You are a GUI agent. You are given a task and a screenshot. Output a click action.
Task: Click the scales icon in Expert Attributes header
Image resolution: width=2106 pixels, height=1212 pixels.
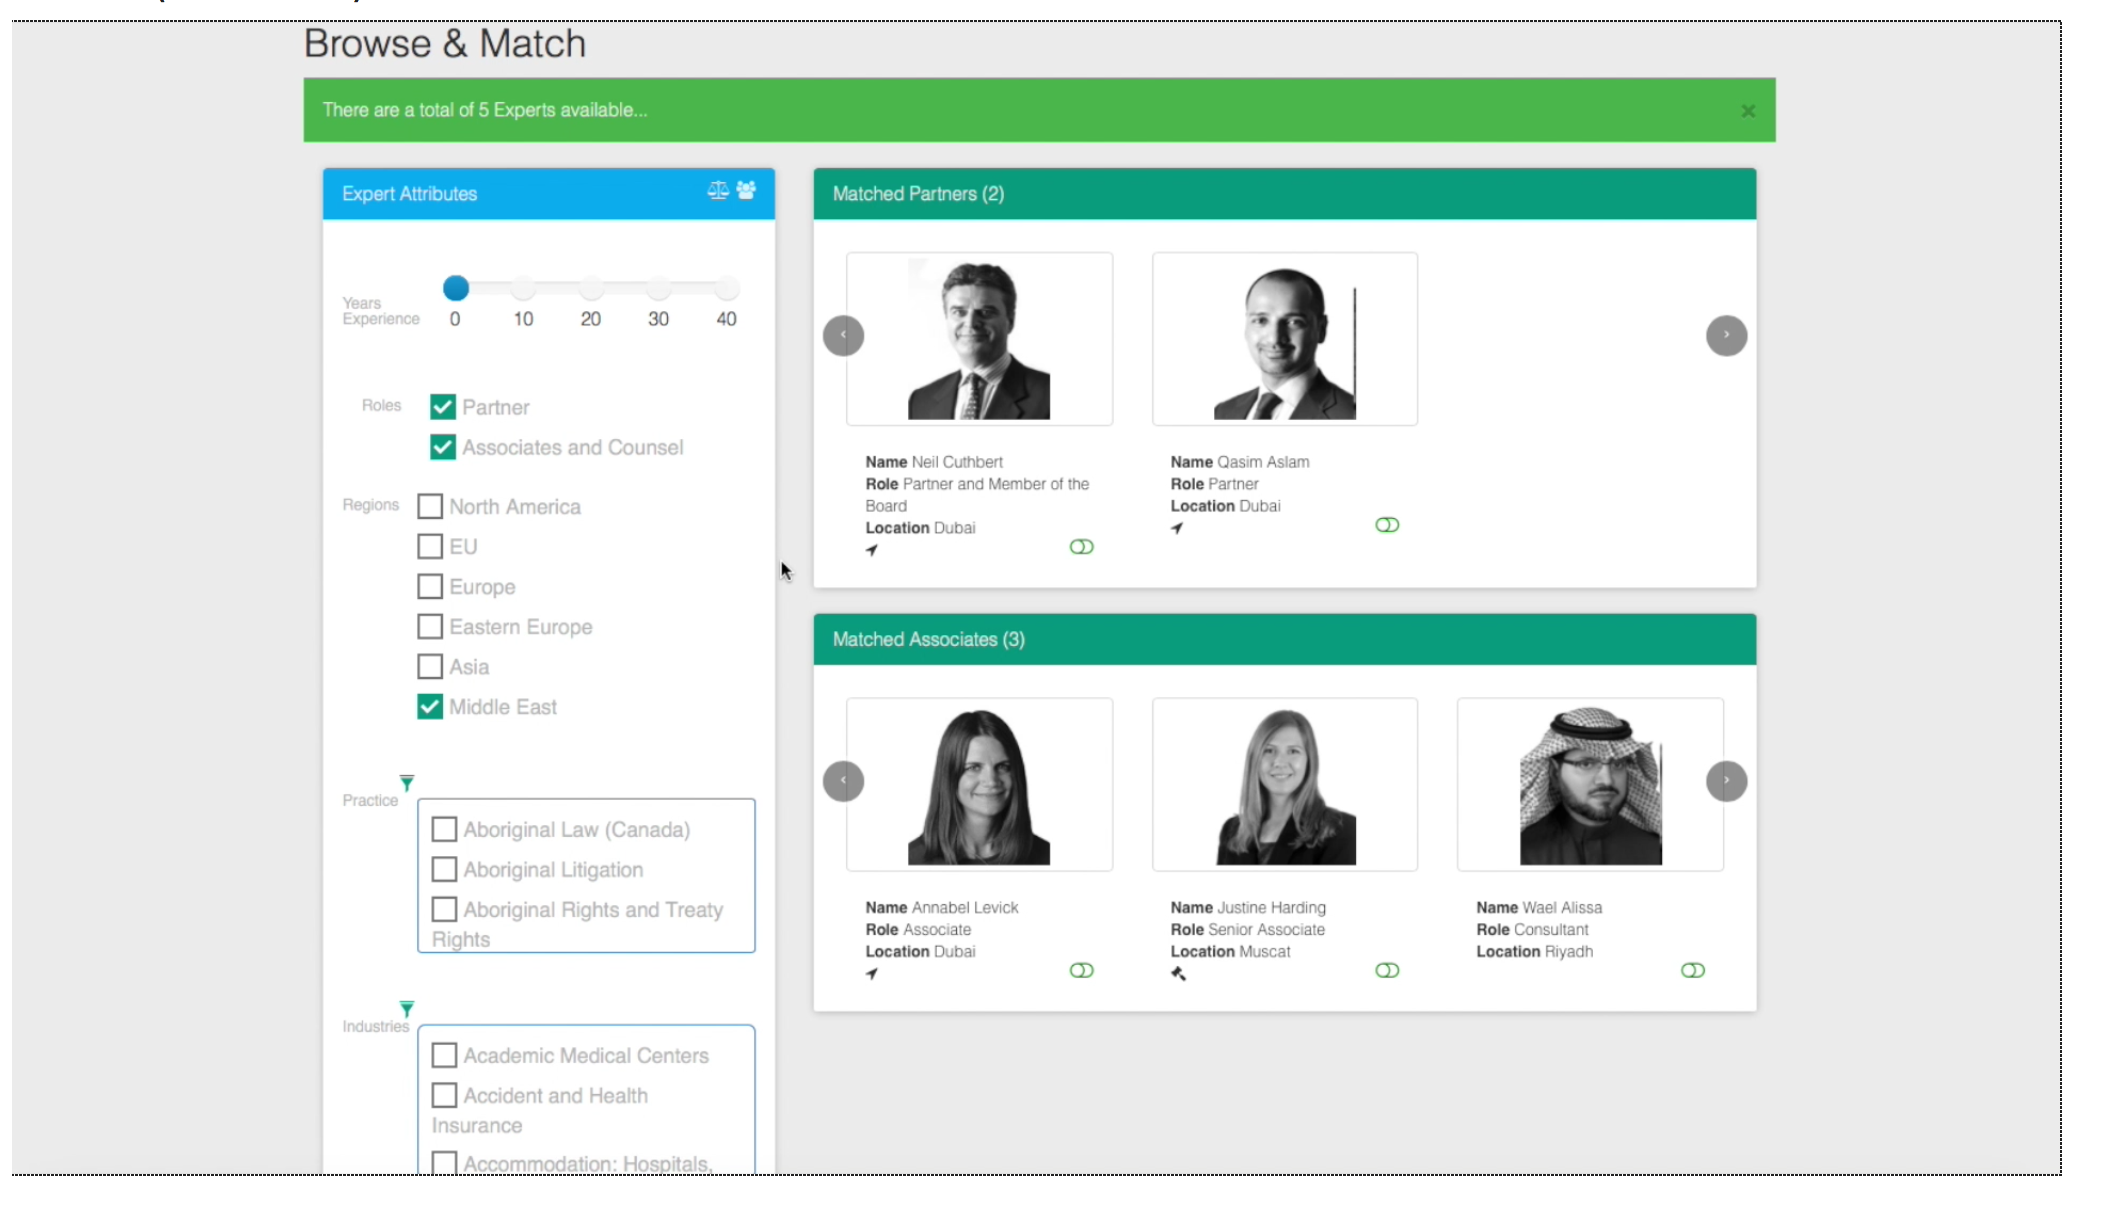pos(717,190)
